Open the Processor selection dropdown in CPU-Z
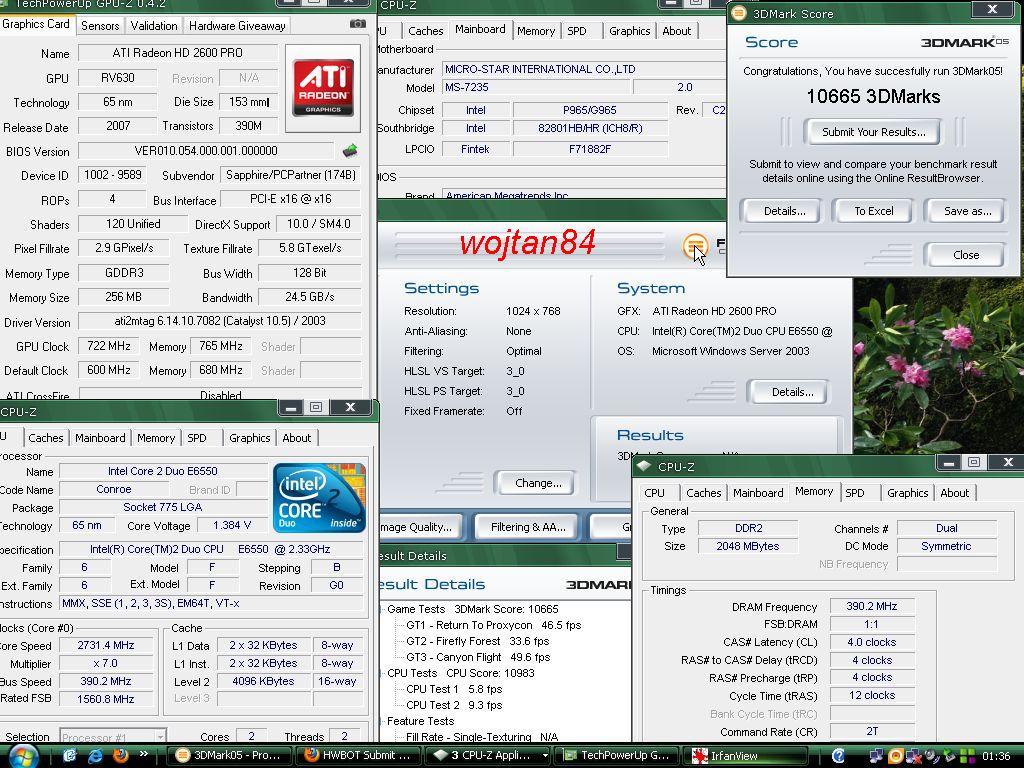The height and width of the screenshot is (768, 1024). 159,737
